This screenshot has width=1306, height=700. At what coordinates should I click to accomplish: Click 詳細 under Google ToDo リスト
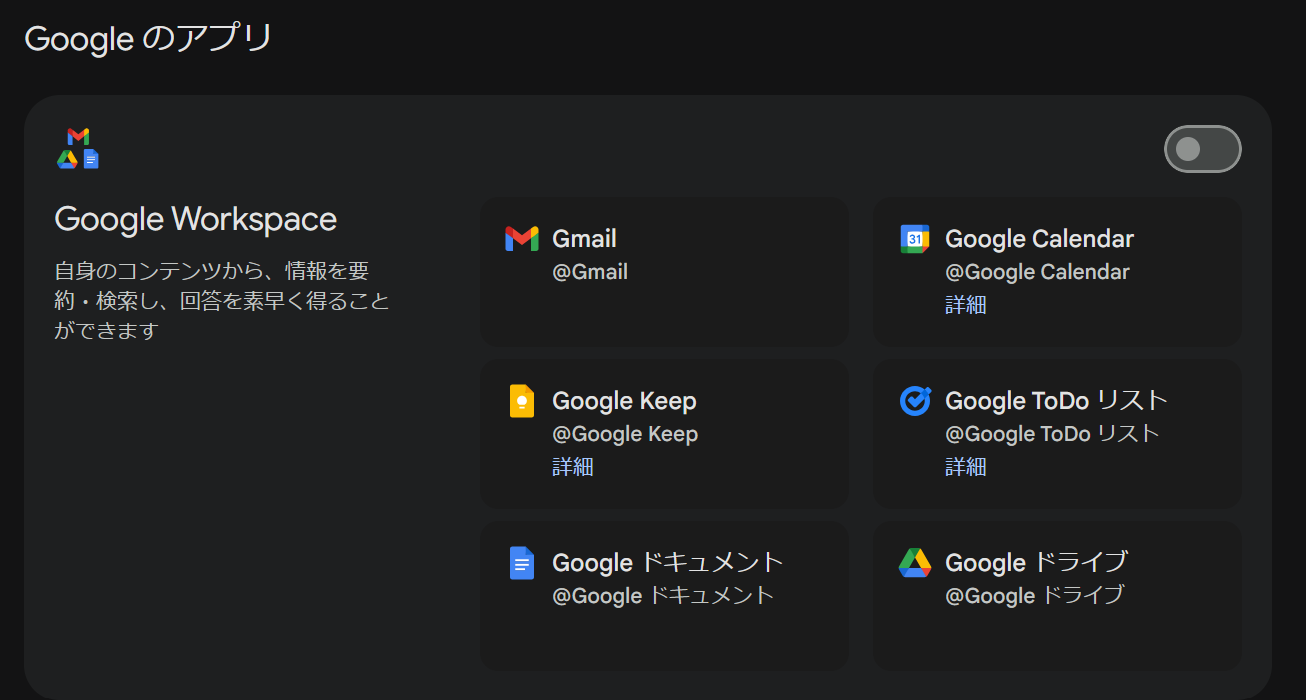(x=965, y=466)
